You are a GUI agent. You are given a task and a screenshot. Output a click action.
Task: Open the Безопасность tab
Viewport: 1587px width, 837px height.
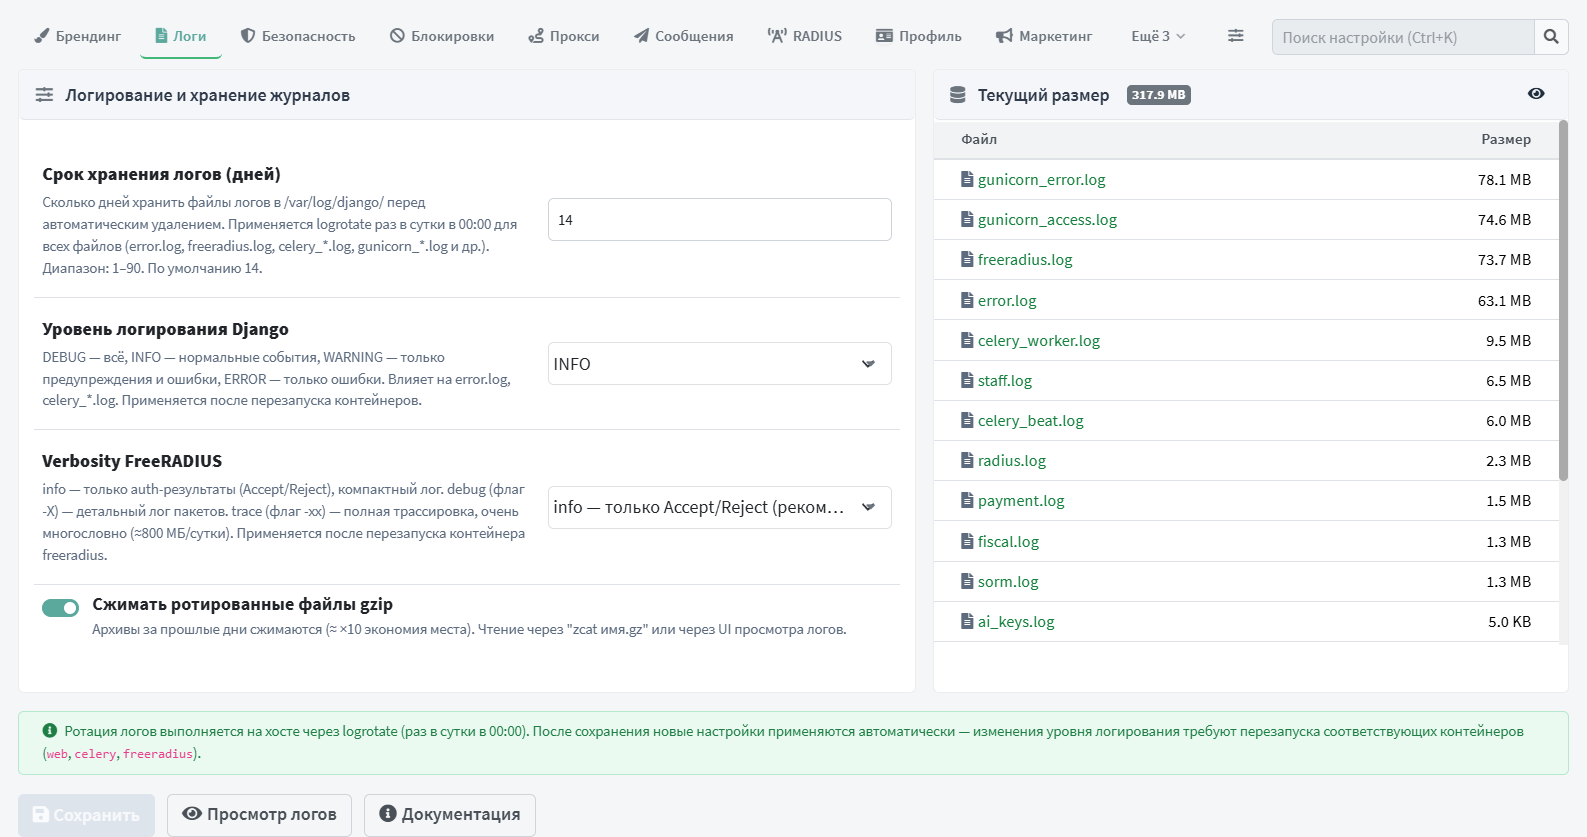click(298, 36)
